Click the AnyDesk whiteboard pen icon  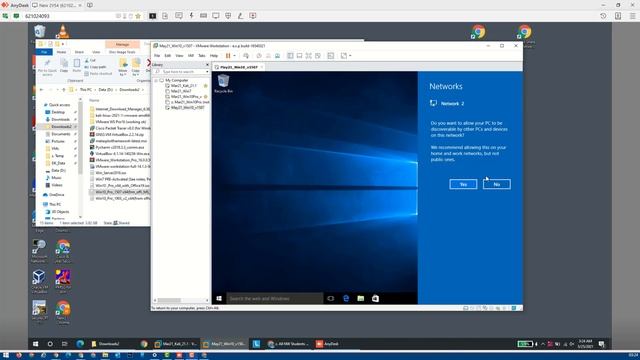[x=240, y=16]
